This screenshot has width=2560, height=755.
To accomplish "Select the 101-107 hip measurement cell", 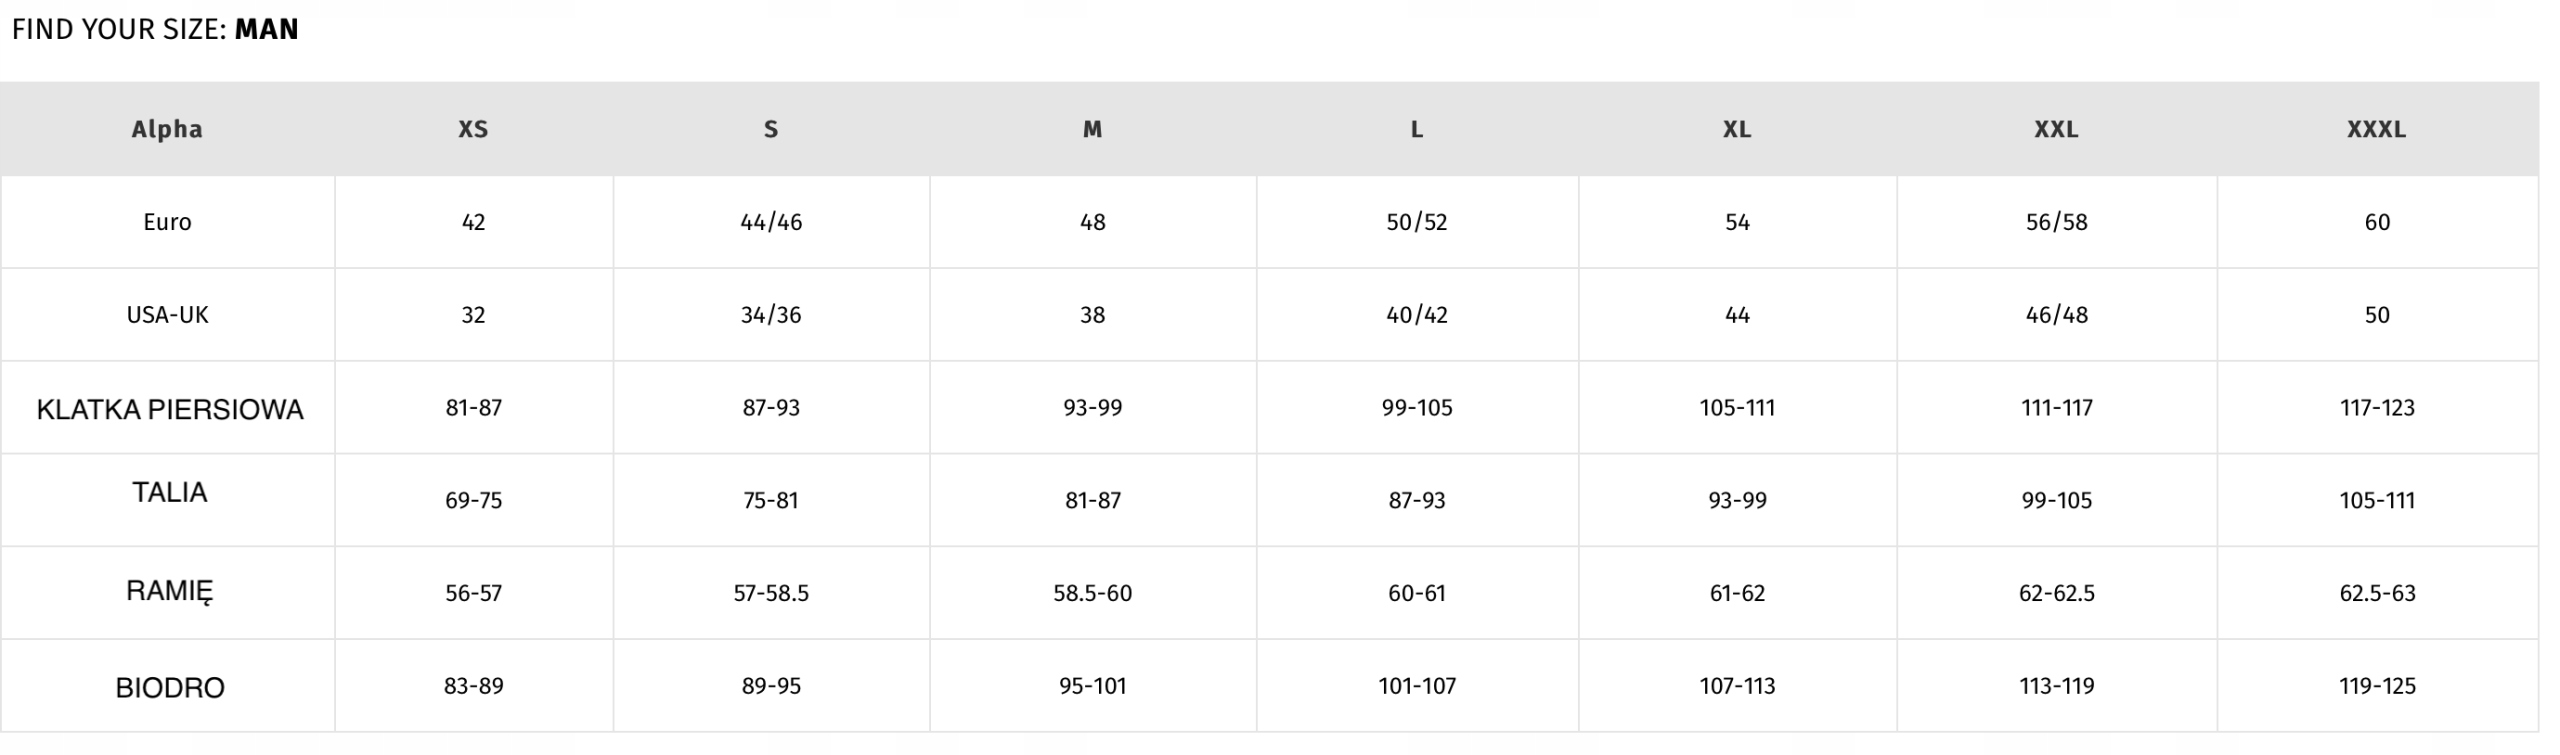I will 1416,686.
